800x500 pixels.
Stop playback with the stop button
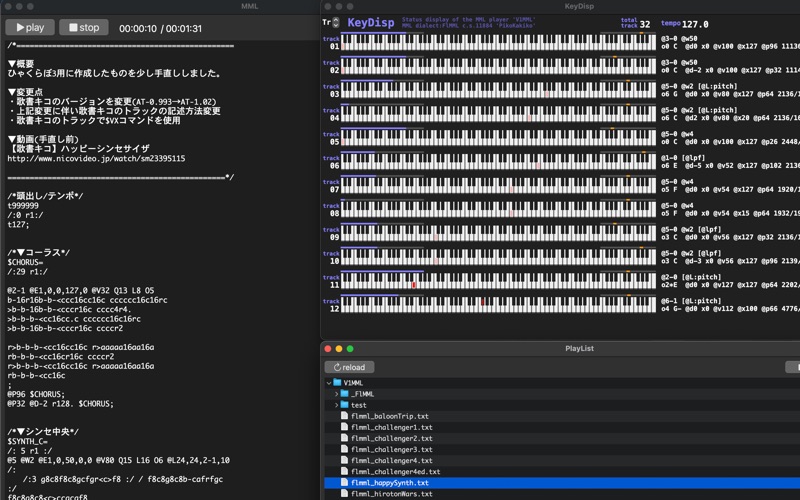coord(84,28)
